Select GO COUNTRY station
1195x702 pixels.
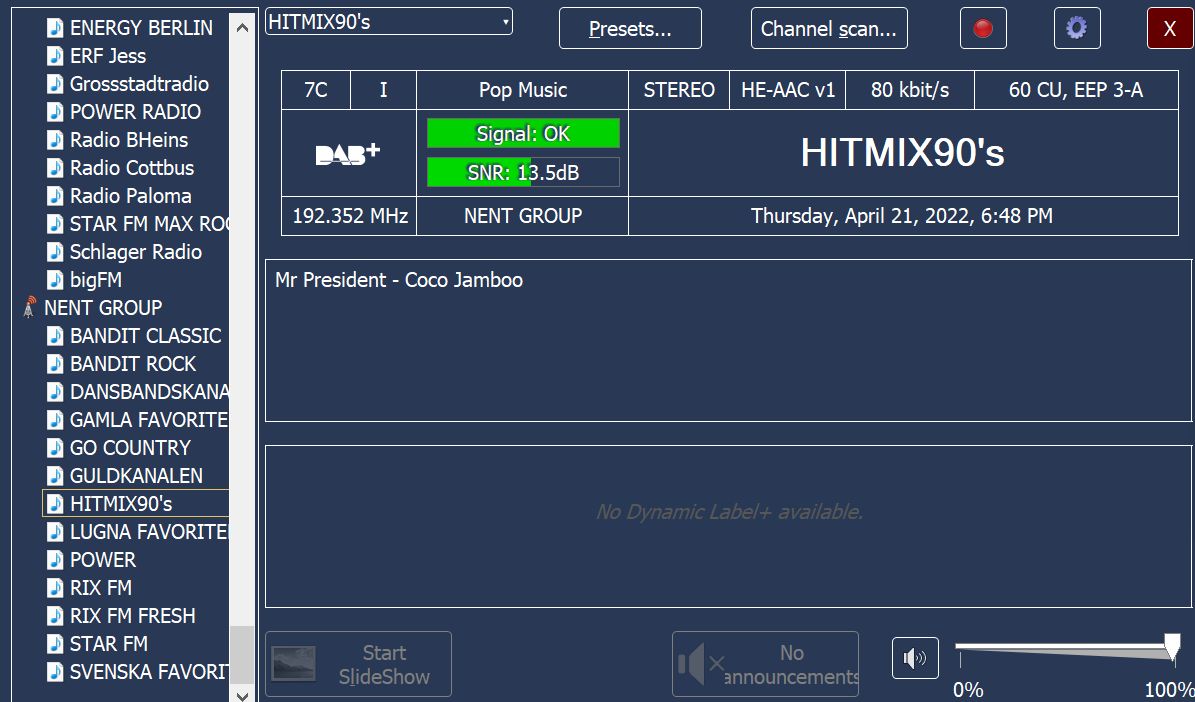click(x=130, y=448)
